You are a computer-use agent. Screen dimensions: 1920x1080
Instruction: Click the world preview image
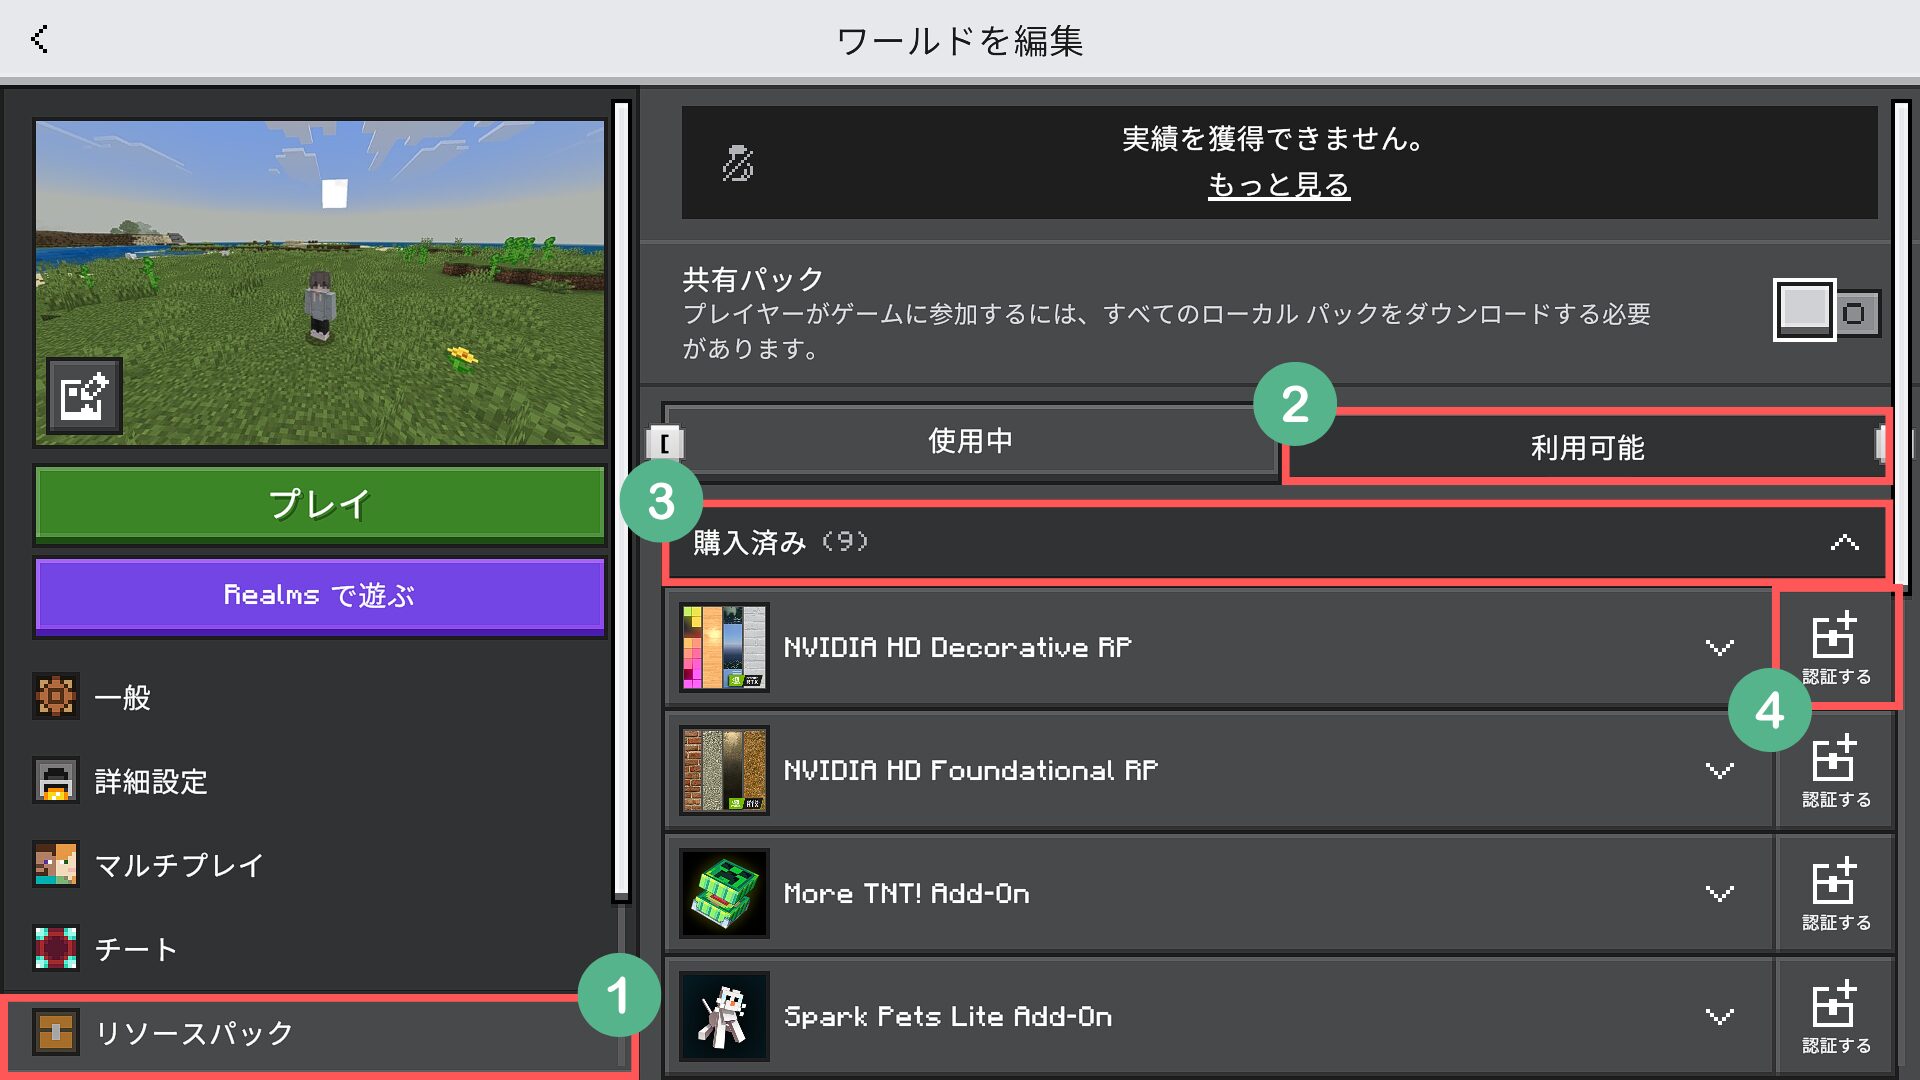click(320, 282)
